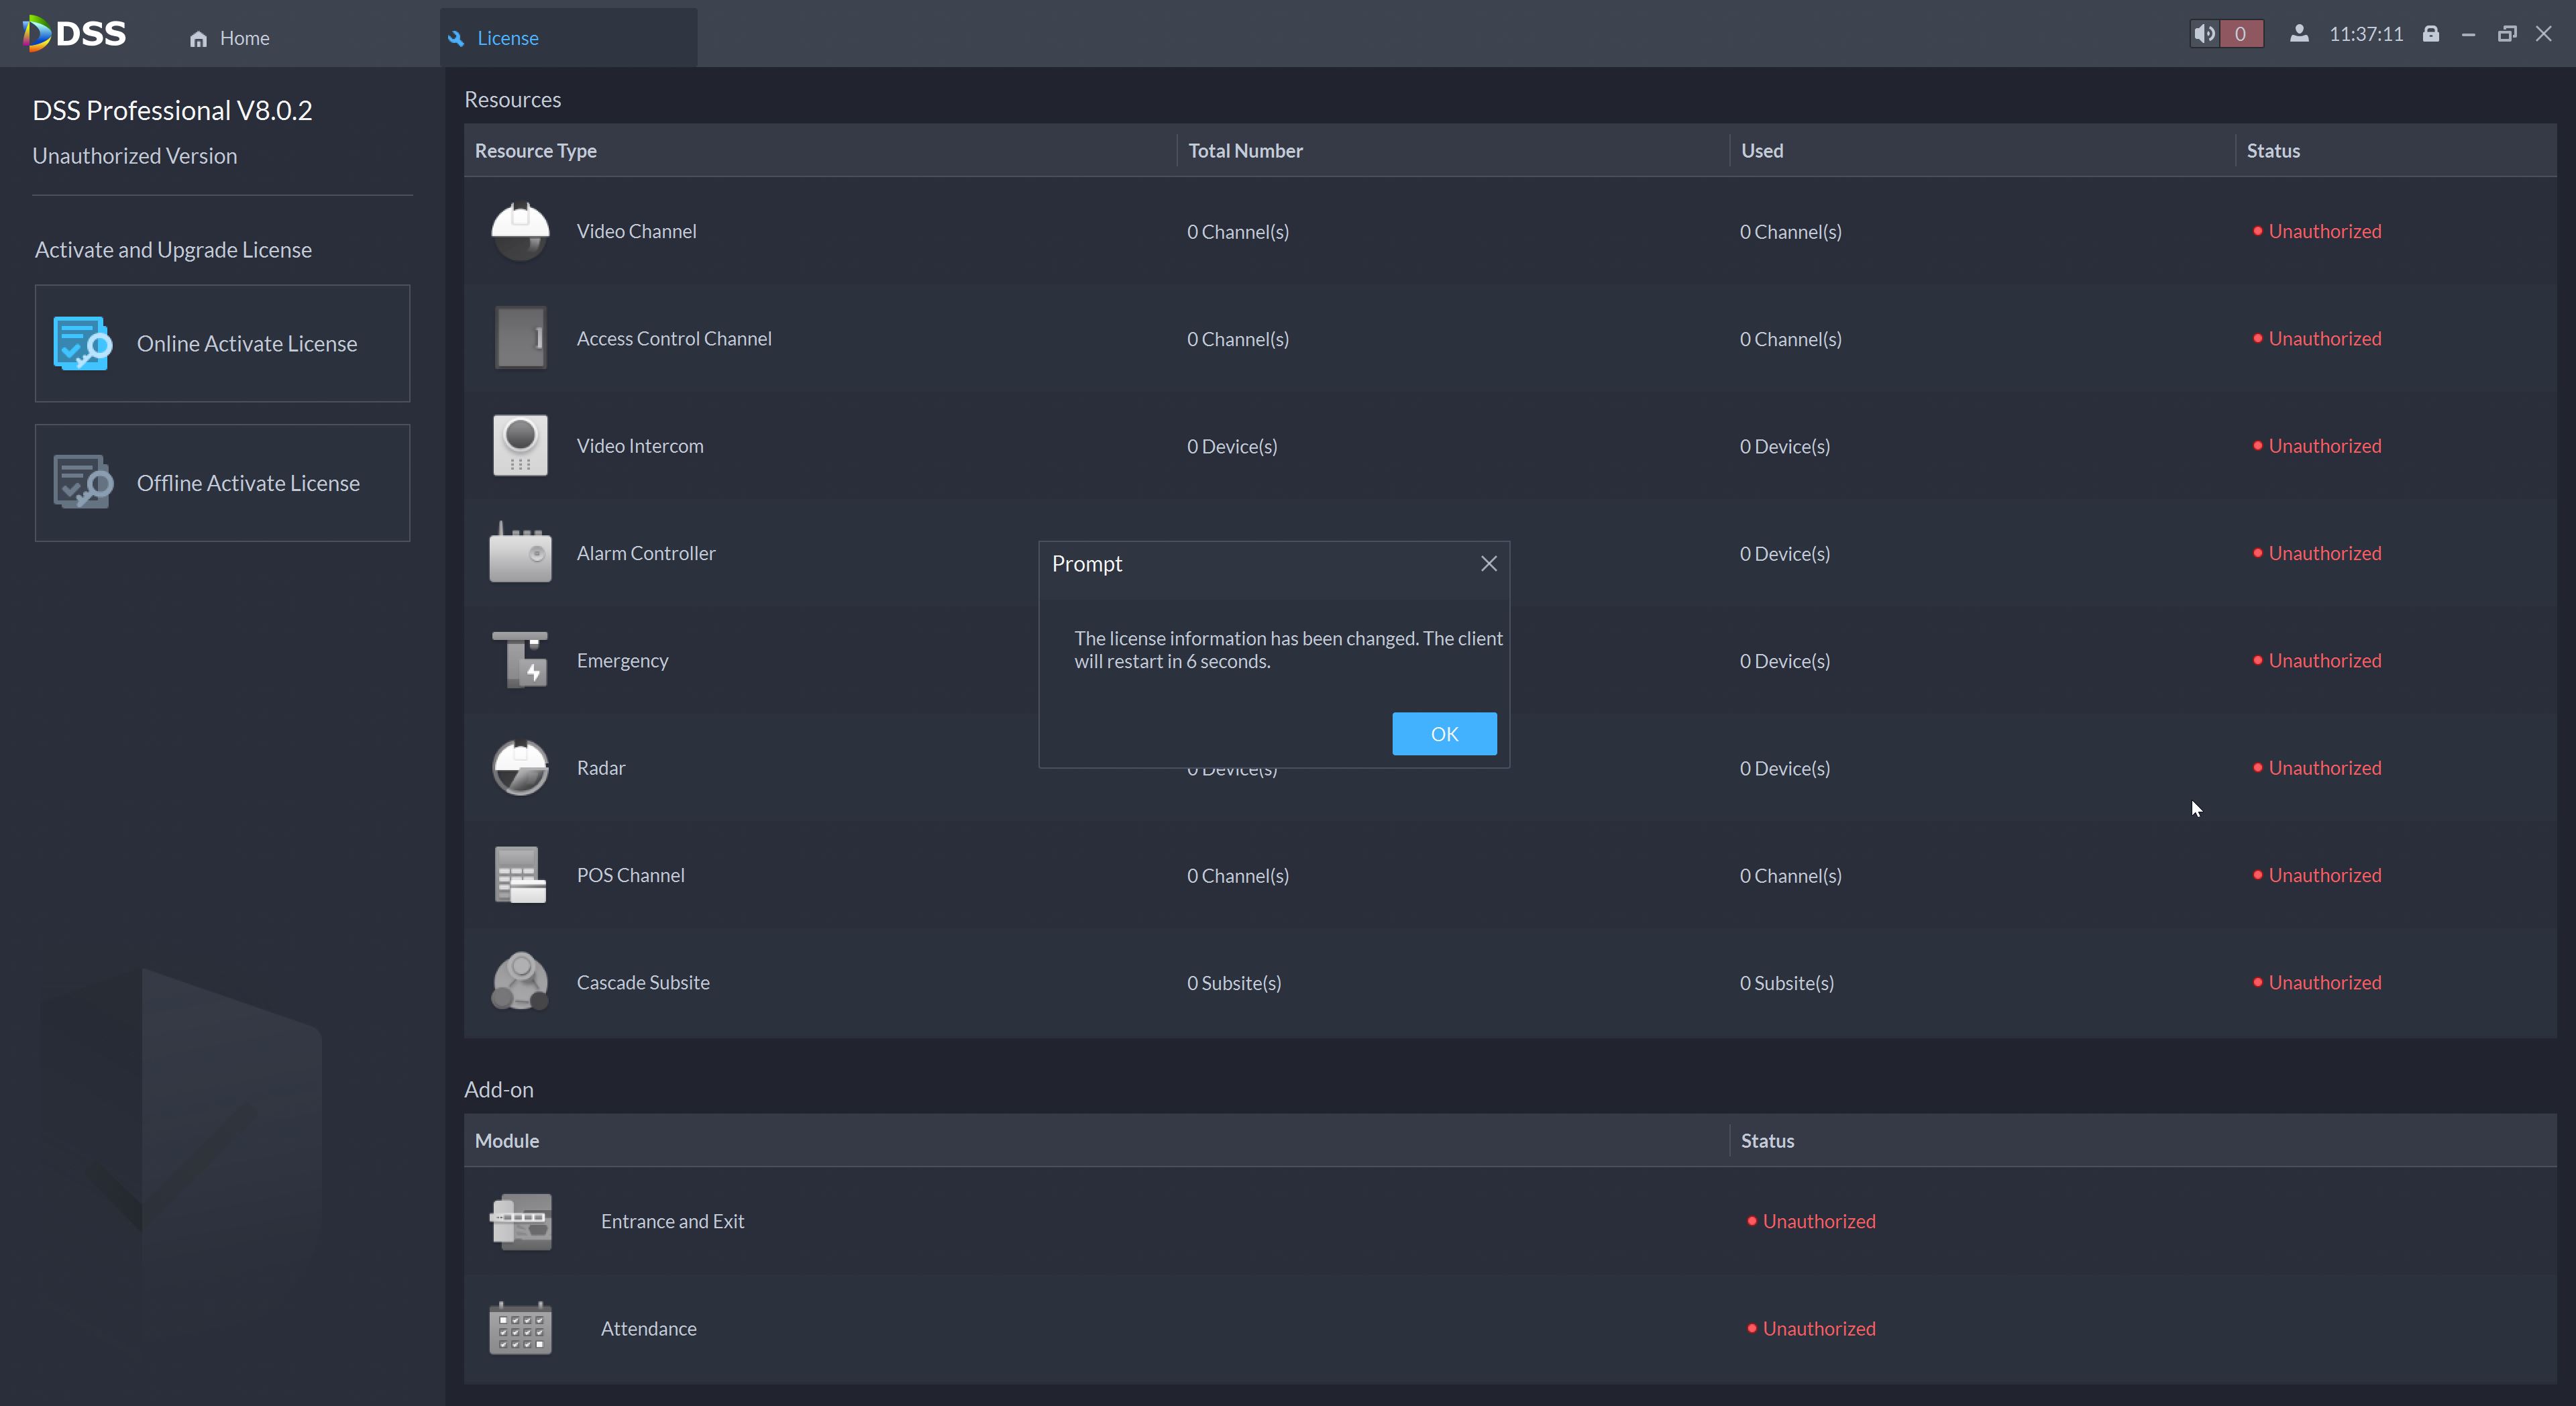The height and width of the screenshot is (1406, 2576).
Task: Click the Online Activate License button
Action: [222, 343]
